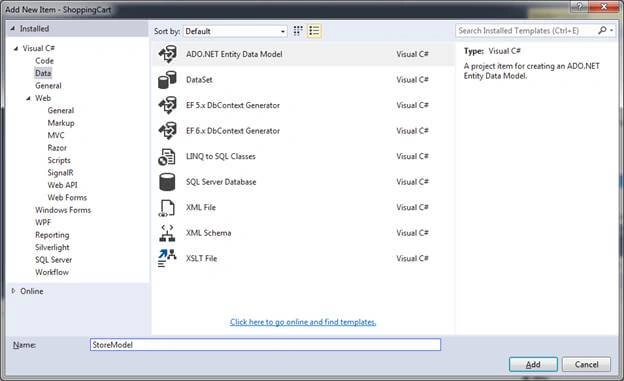Switch to small icons list view

click(x=314, y=31)
